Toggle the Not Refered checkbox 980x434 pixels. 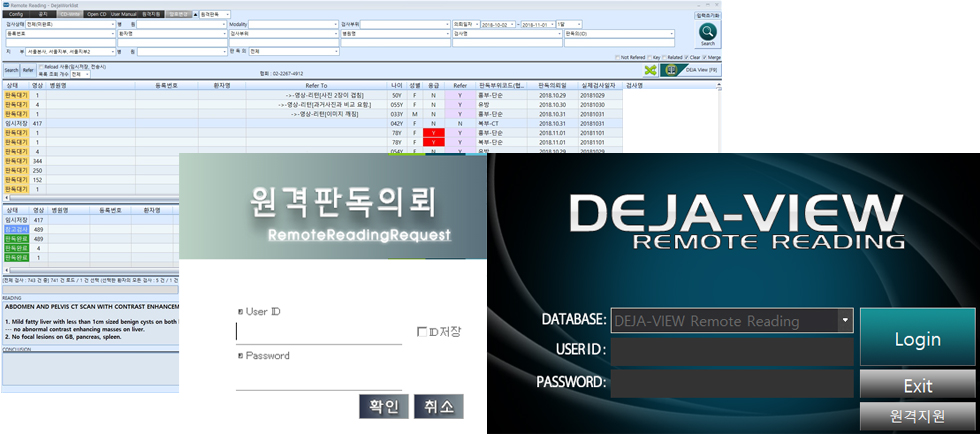coord(618,58)
